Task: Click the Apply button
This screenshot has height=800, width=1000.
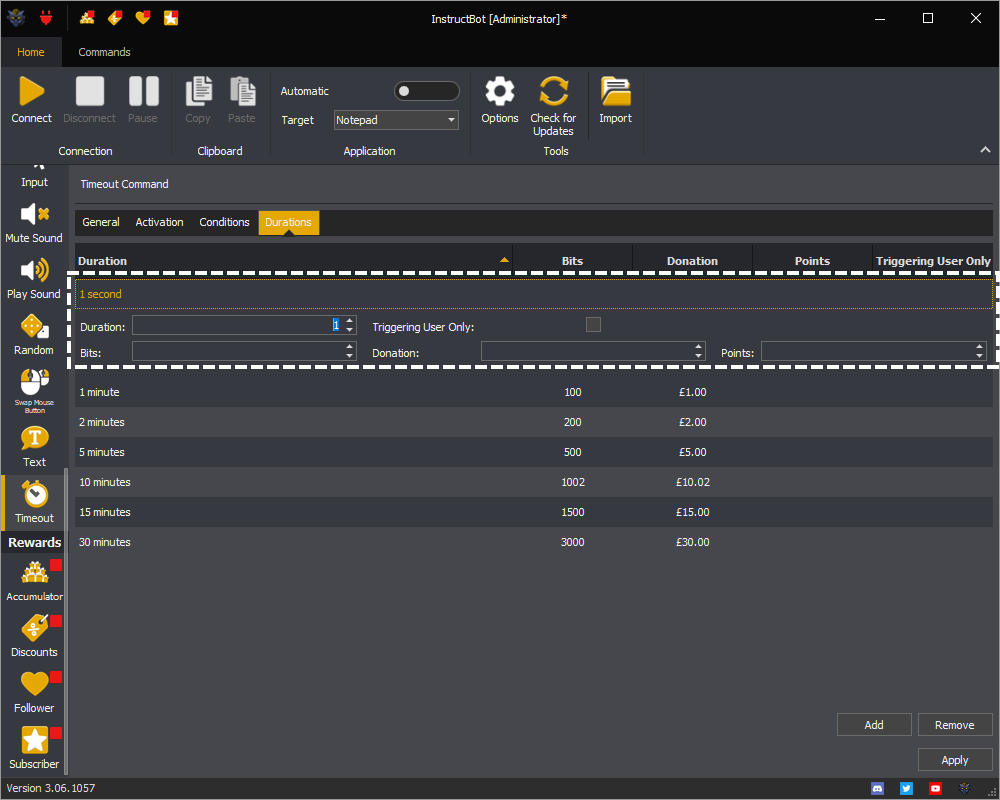Action: [955, 760]
